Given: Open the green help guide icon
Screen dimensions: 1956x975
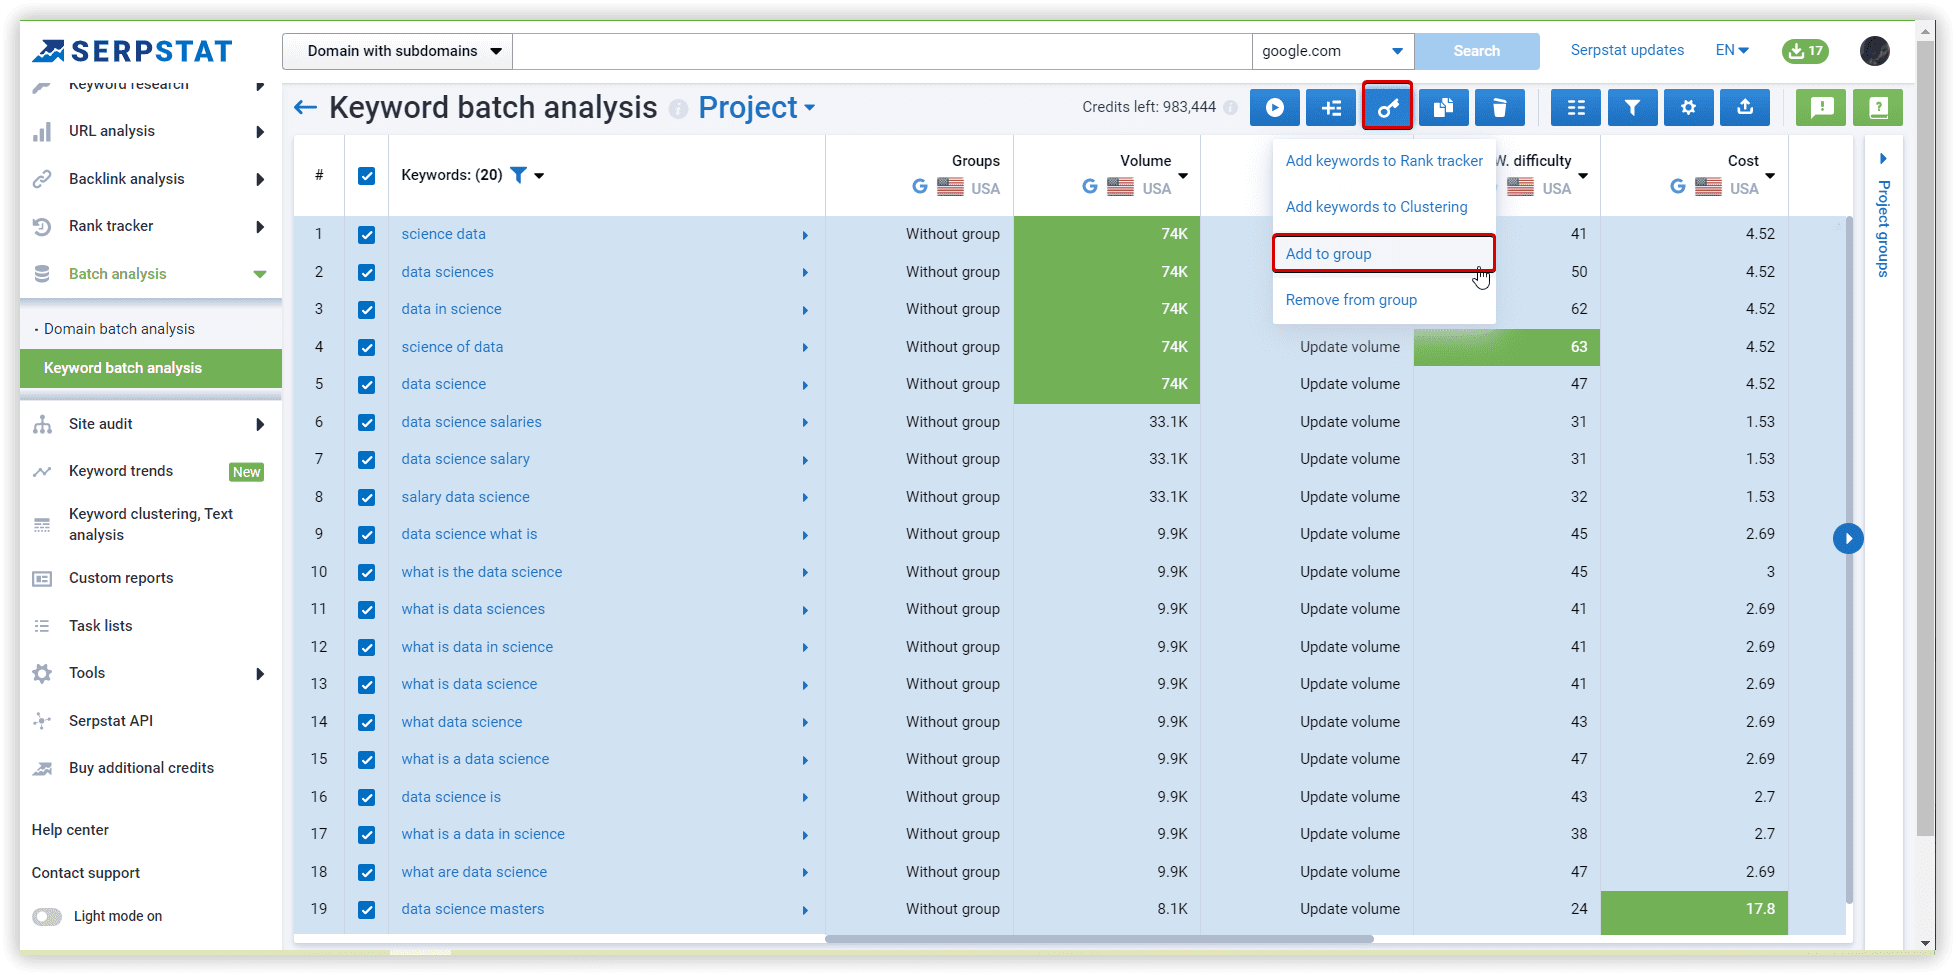Looking at the screenshot, I should point(1878,107).
